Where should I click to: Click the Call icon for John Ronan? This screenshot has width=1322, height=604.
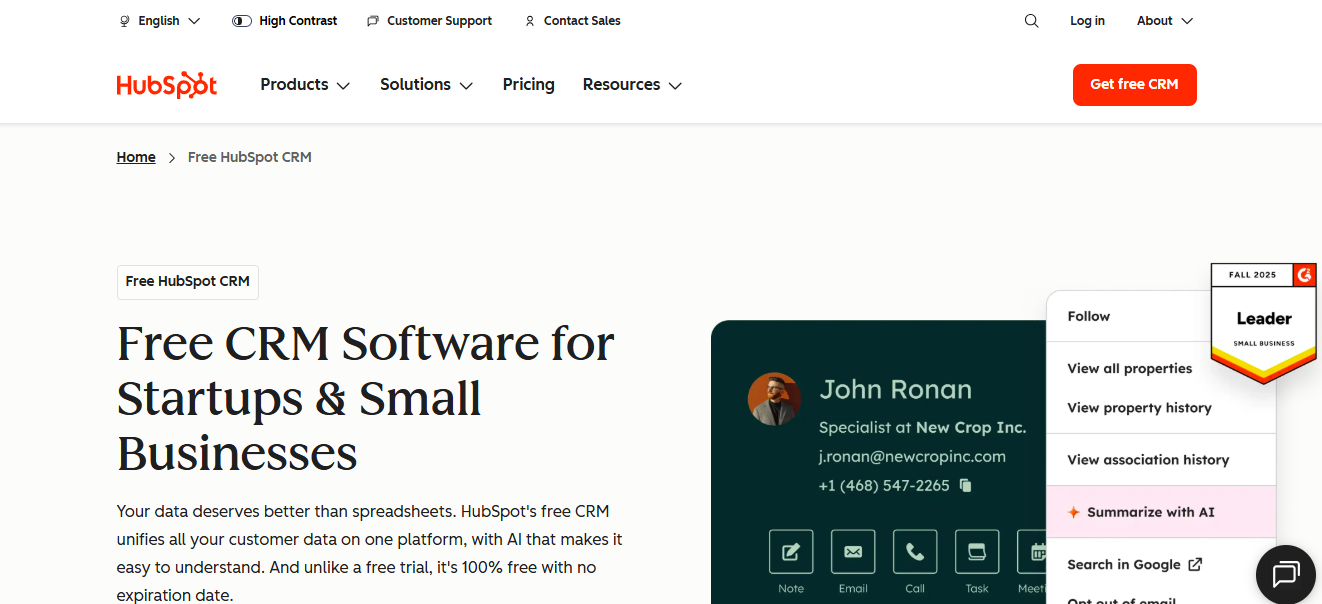[914, 551]
